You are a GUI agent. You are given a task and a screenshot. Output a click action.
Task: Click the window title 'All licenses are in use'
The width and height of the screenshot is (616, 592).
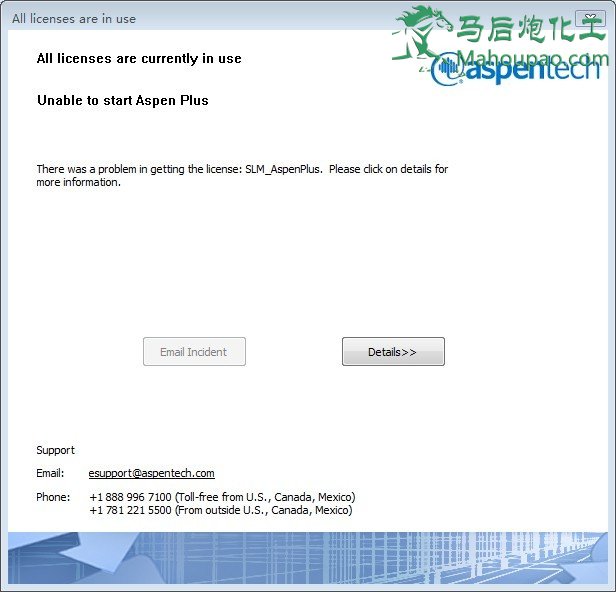tap(74, 19)
